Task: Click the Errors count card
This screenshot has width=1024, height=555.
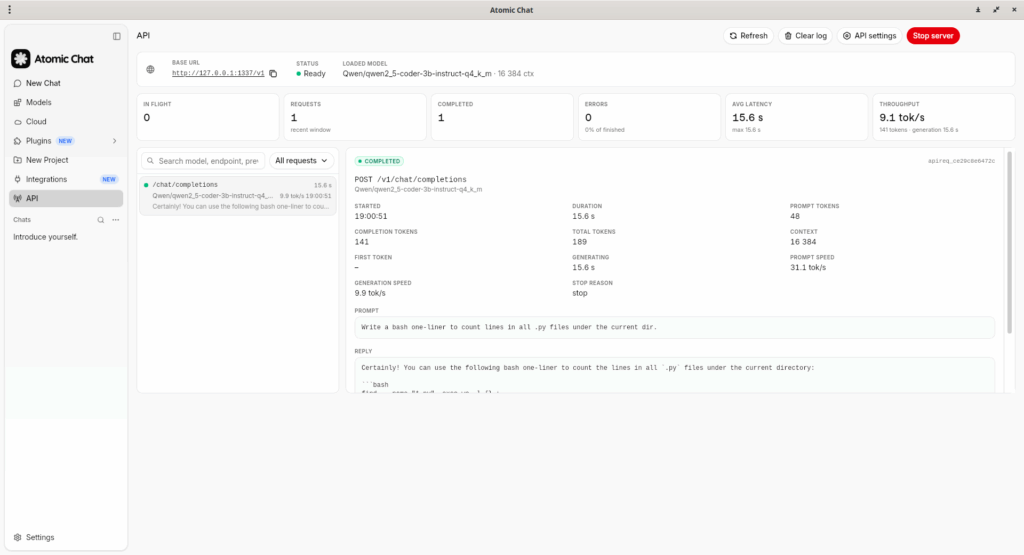Action: pyautogui.click(x=649, y=117)
